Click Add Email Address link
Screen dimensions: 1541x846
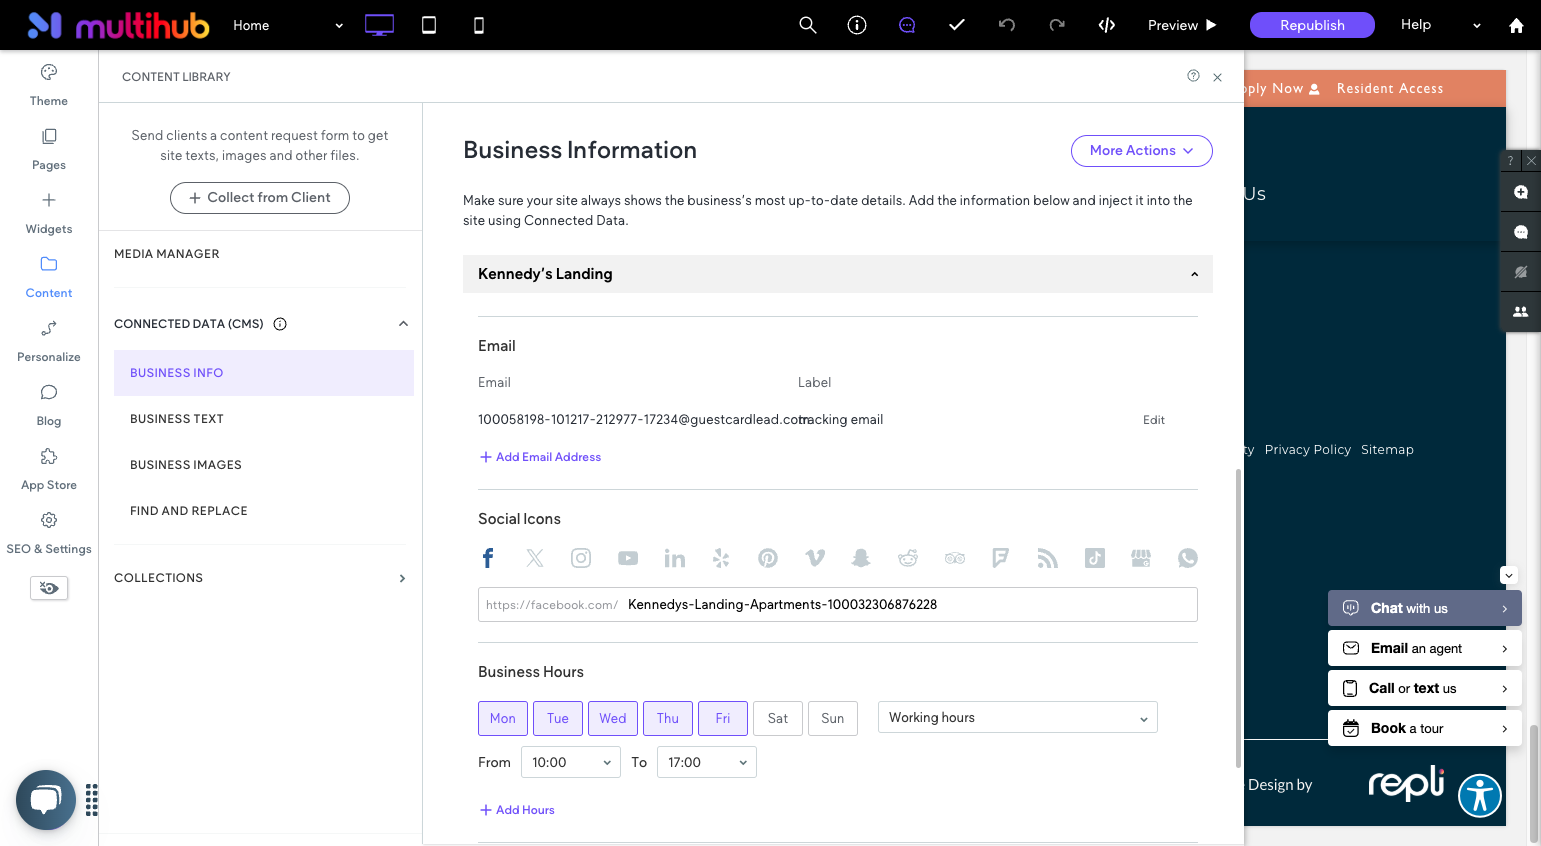[541, 457]
